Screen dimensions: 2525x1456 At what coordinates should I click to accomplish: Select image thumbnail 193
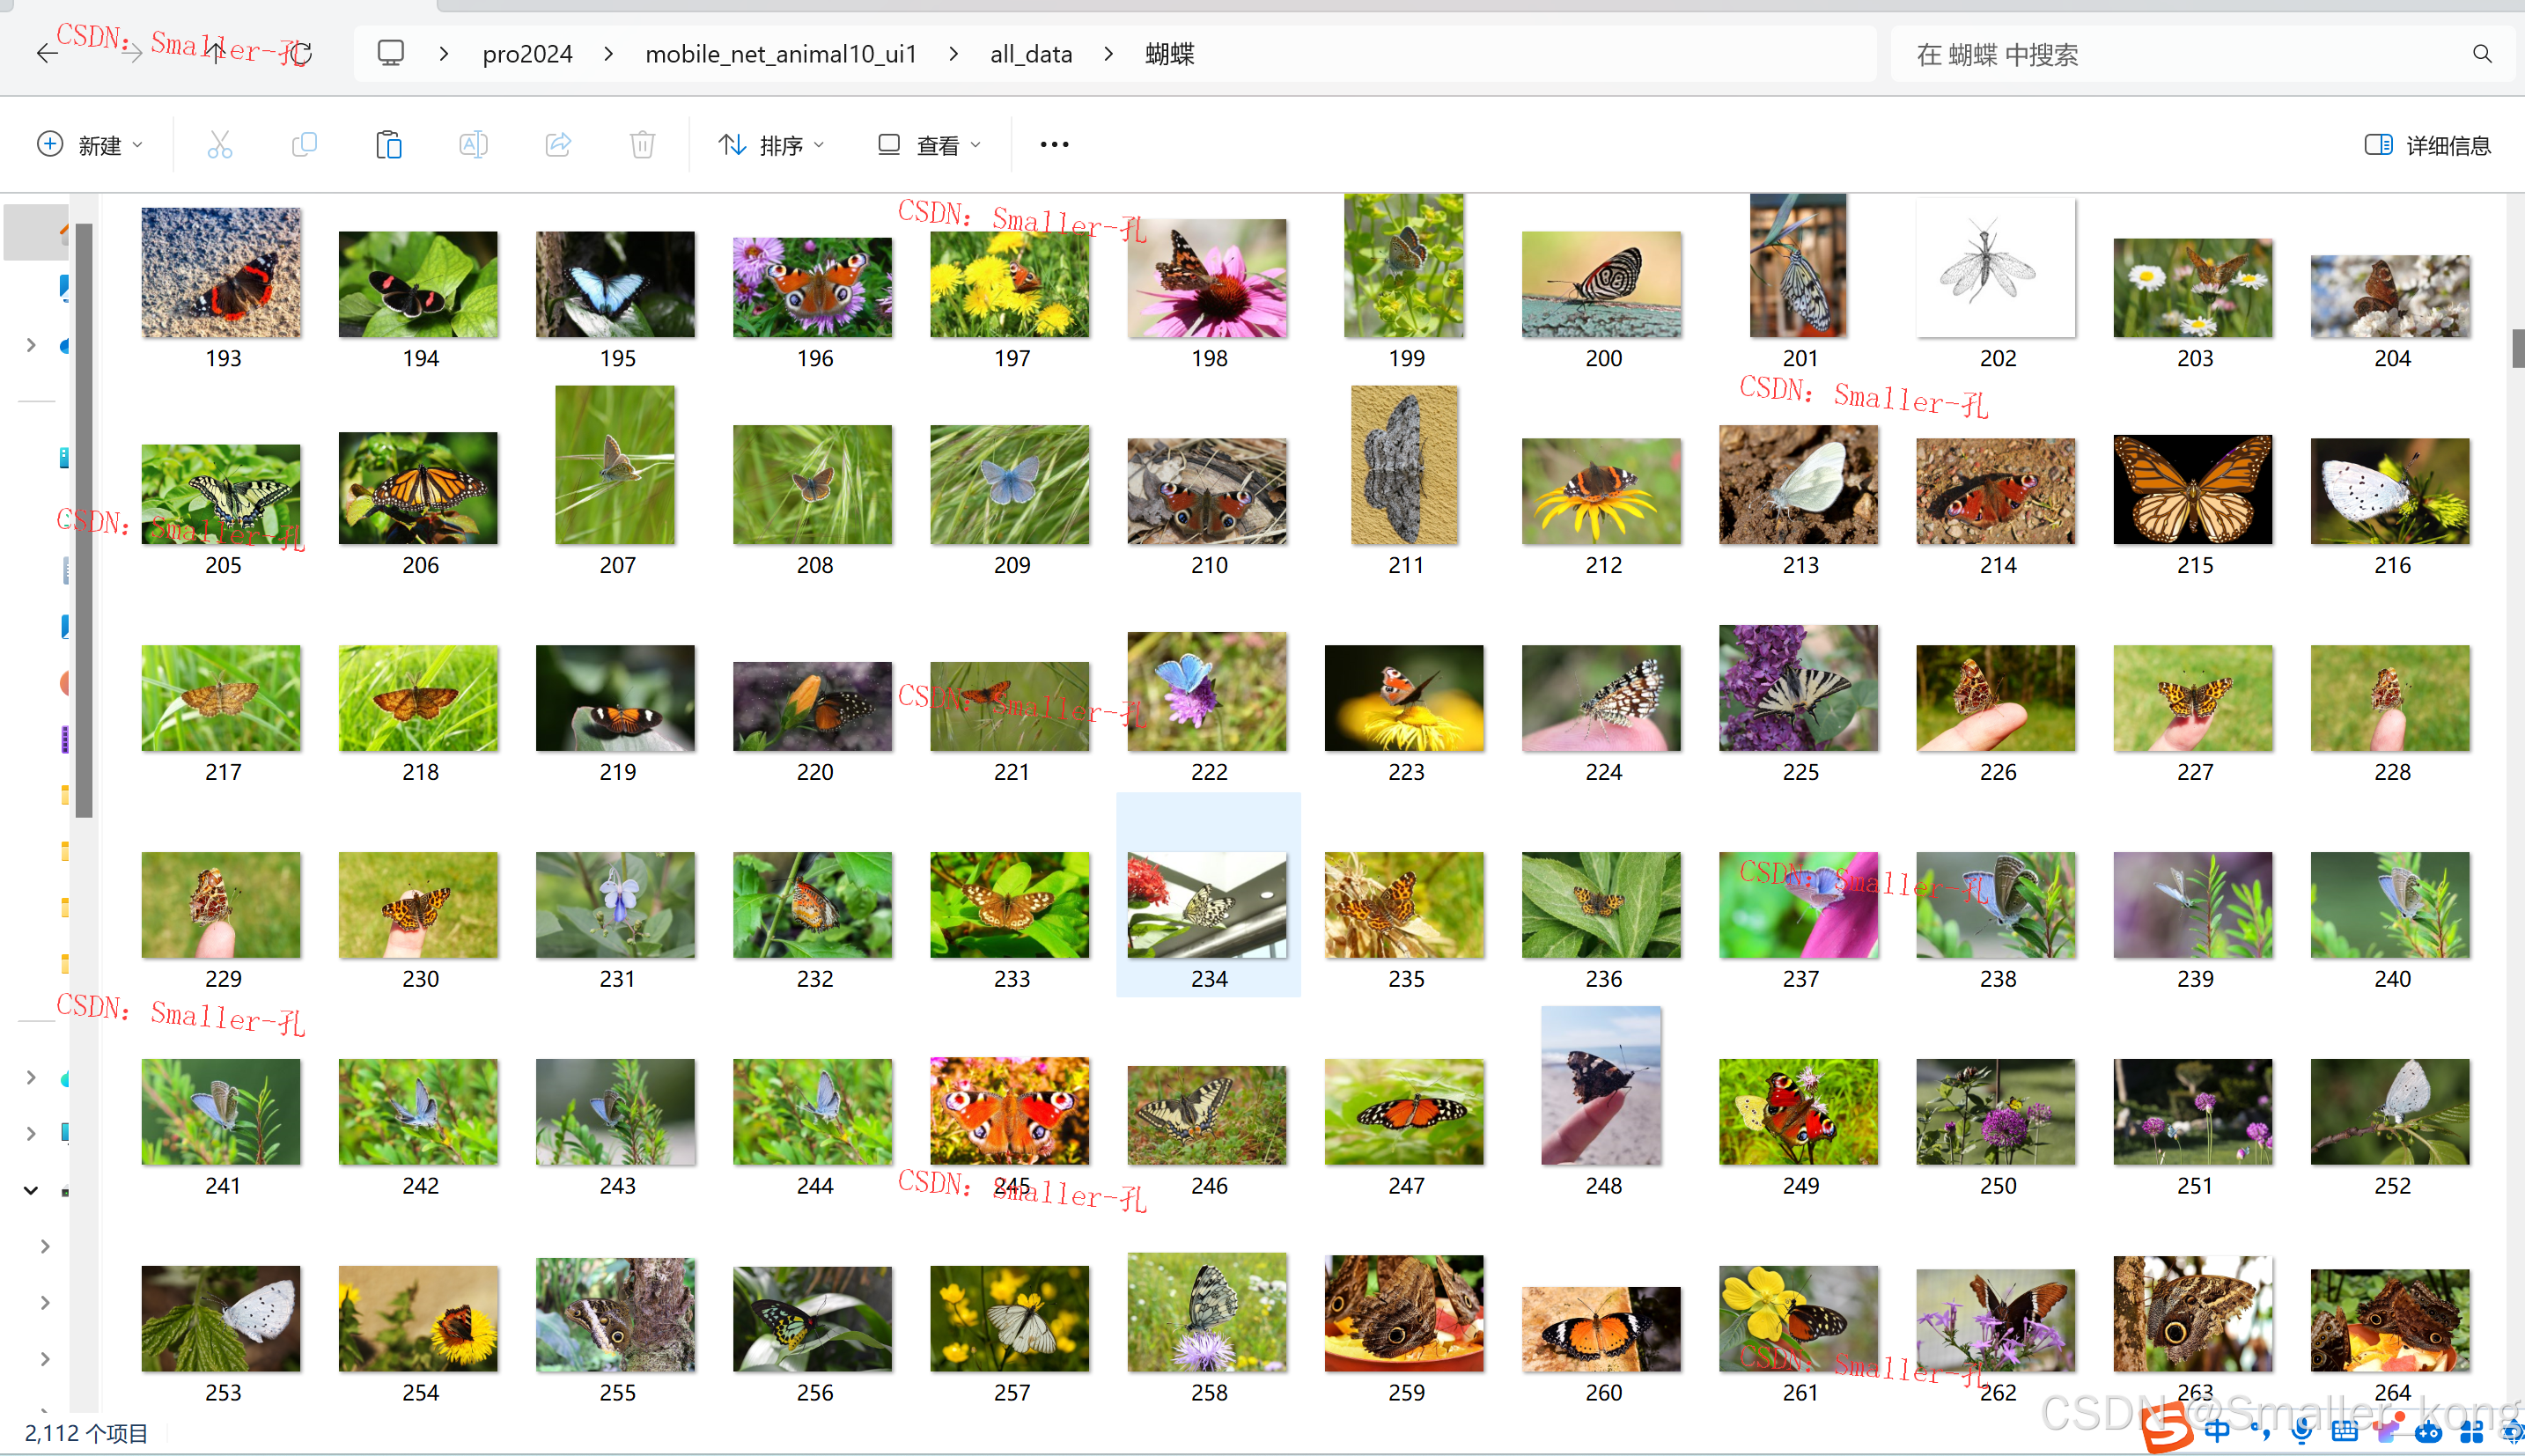[x=221, y=272]
